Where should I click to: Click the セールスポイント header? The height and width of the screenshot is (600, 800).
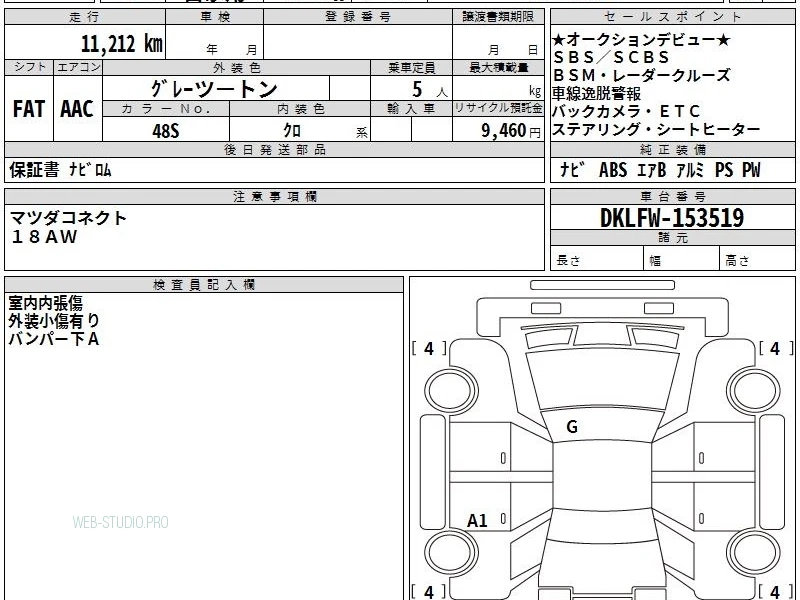[673, 17]
